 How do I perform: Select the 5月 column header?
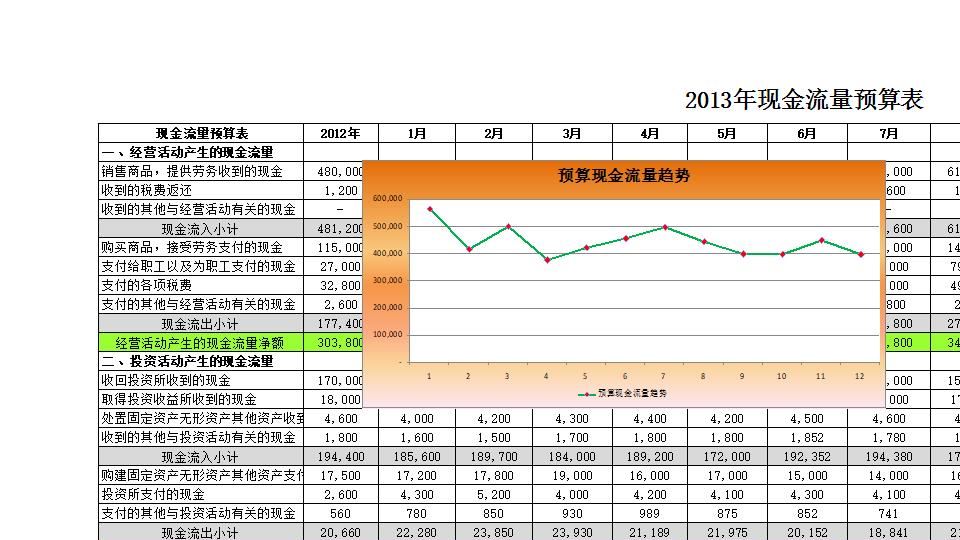point(727,133)
